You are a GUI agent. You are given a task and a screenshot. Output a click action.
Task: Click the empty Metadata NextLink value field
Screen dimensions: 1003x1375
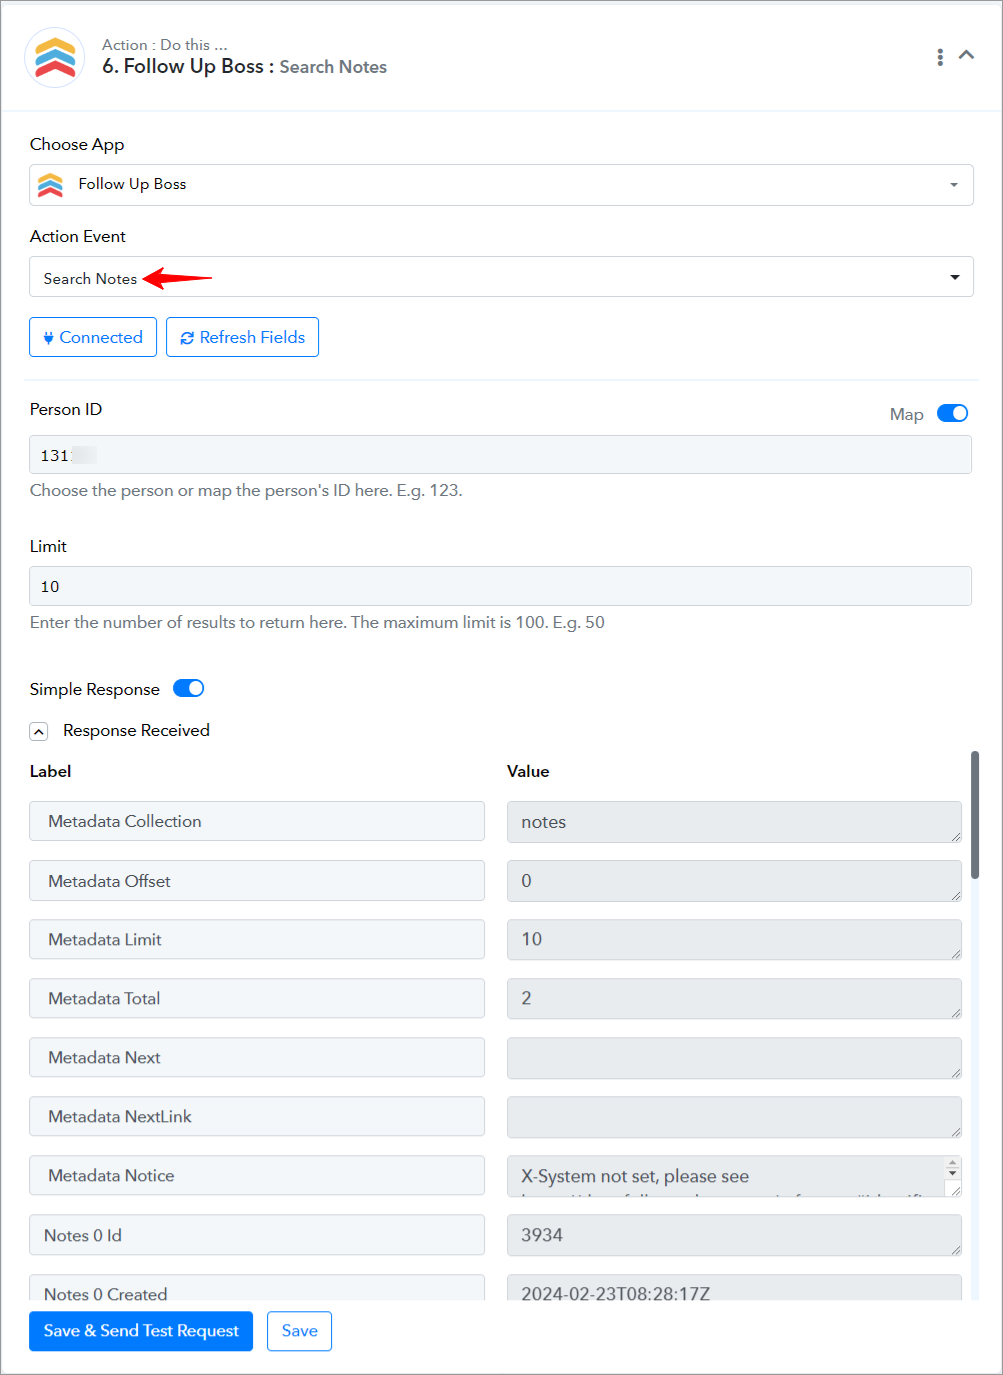tap(734, 1117)
